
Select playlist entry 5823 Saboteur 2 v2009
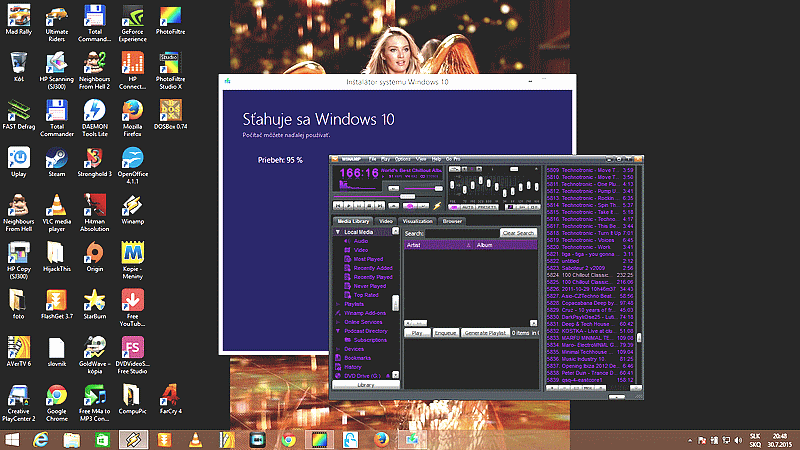coord(590,268)
